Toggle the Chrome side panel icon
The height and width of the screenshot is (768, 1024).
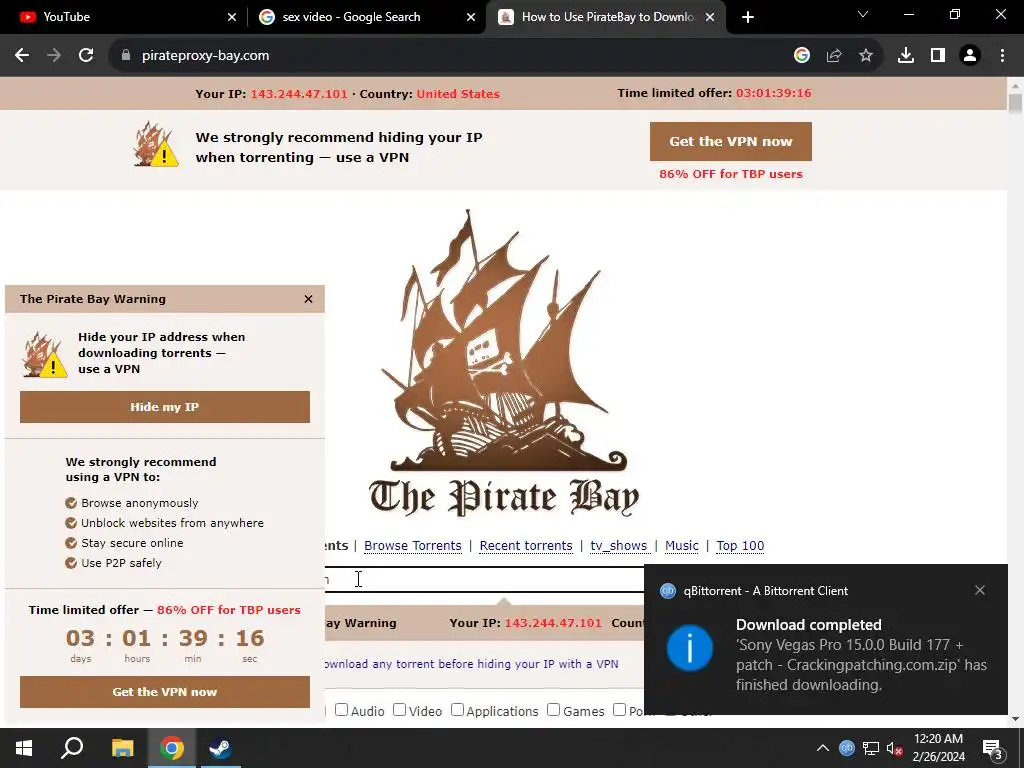coord(938,56)
